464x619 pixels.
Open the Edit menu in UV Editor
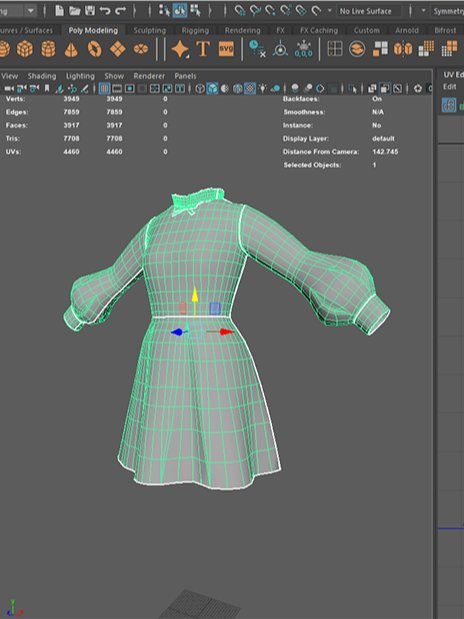[449, 86]
